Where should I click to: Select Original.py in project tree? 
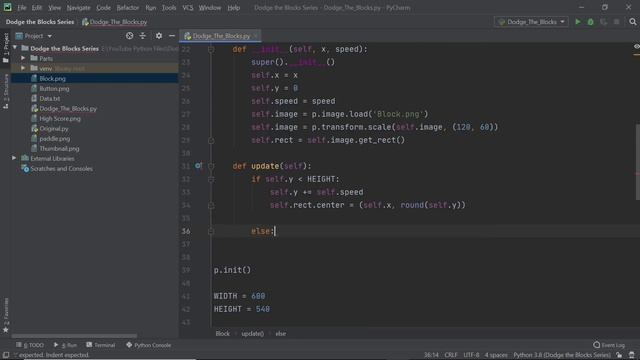(x=53, y=129)
